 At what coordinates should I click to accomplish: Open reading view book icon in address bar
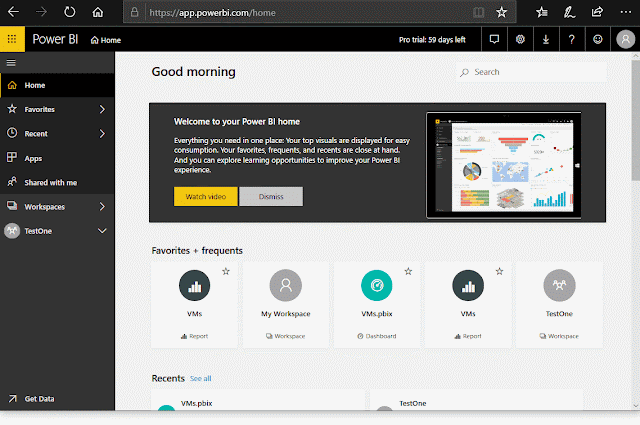(x=478, y=12)
